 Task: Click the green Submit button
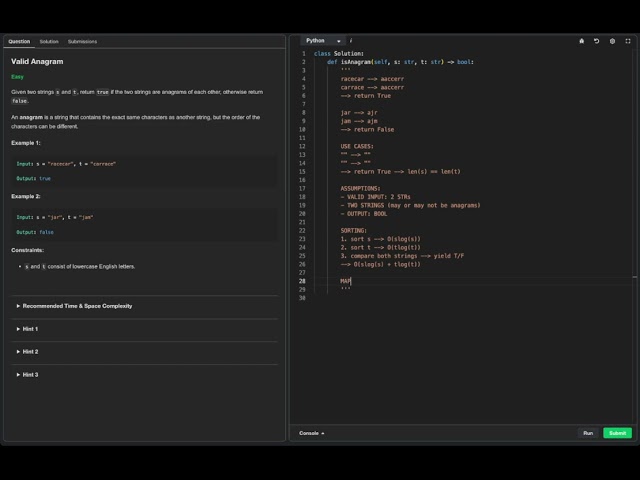click(617, 433)
